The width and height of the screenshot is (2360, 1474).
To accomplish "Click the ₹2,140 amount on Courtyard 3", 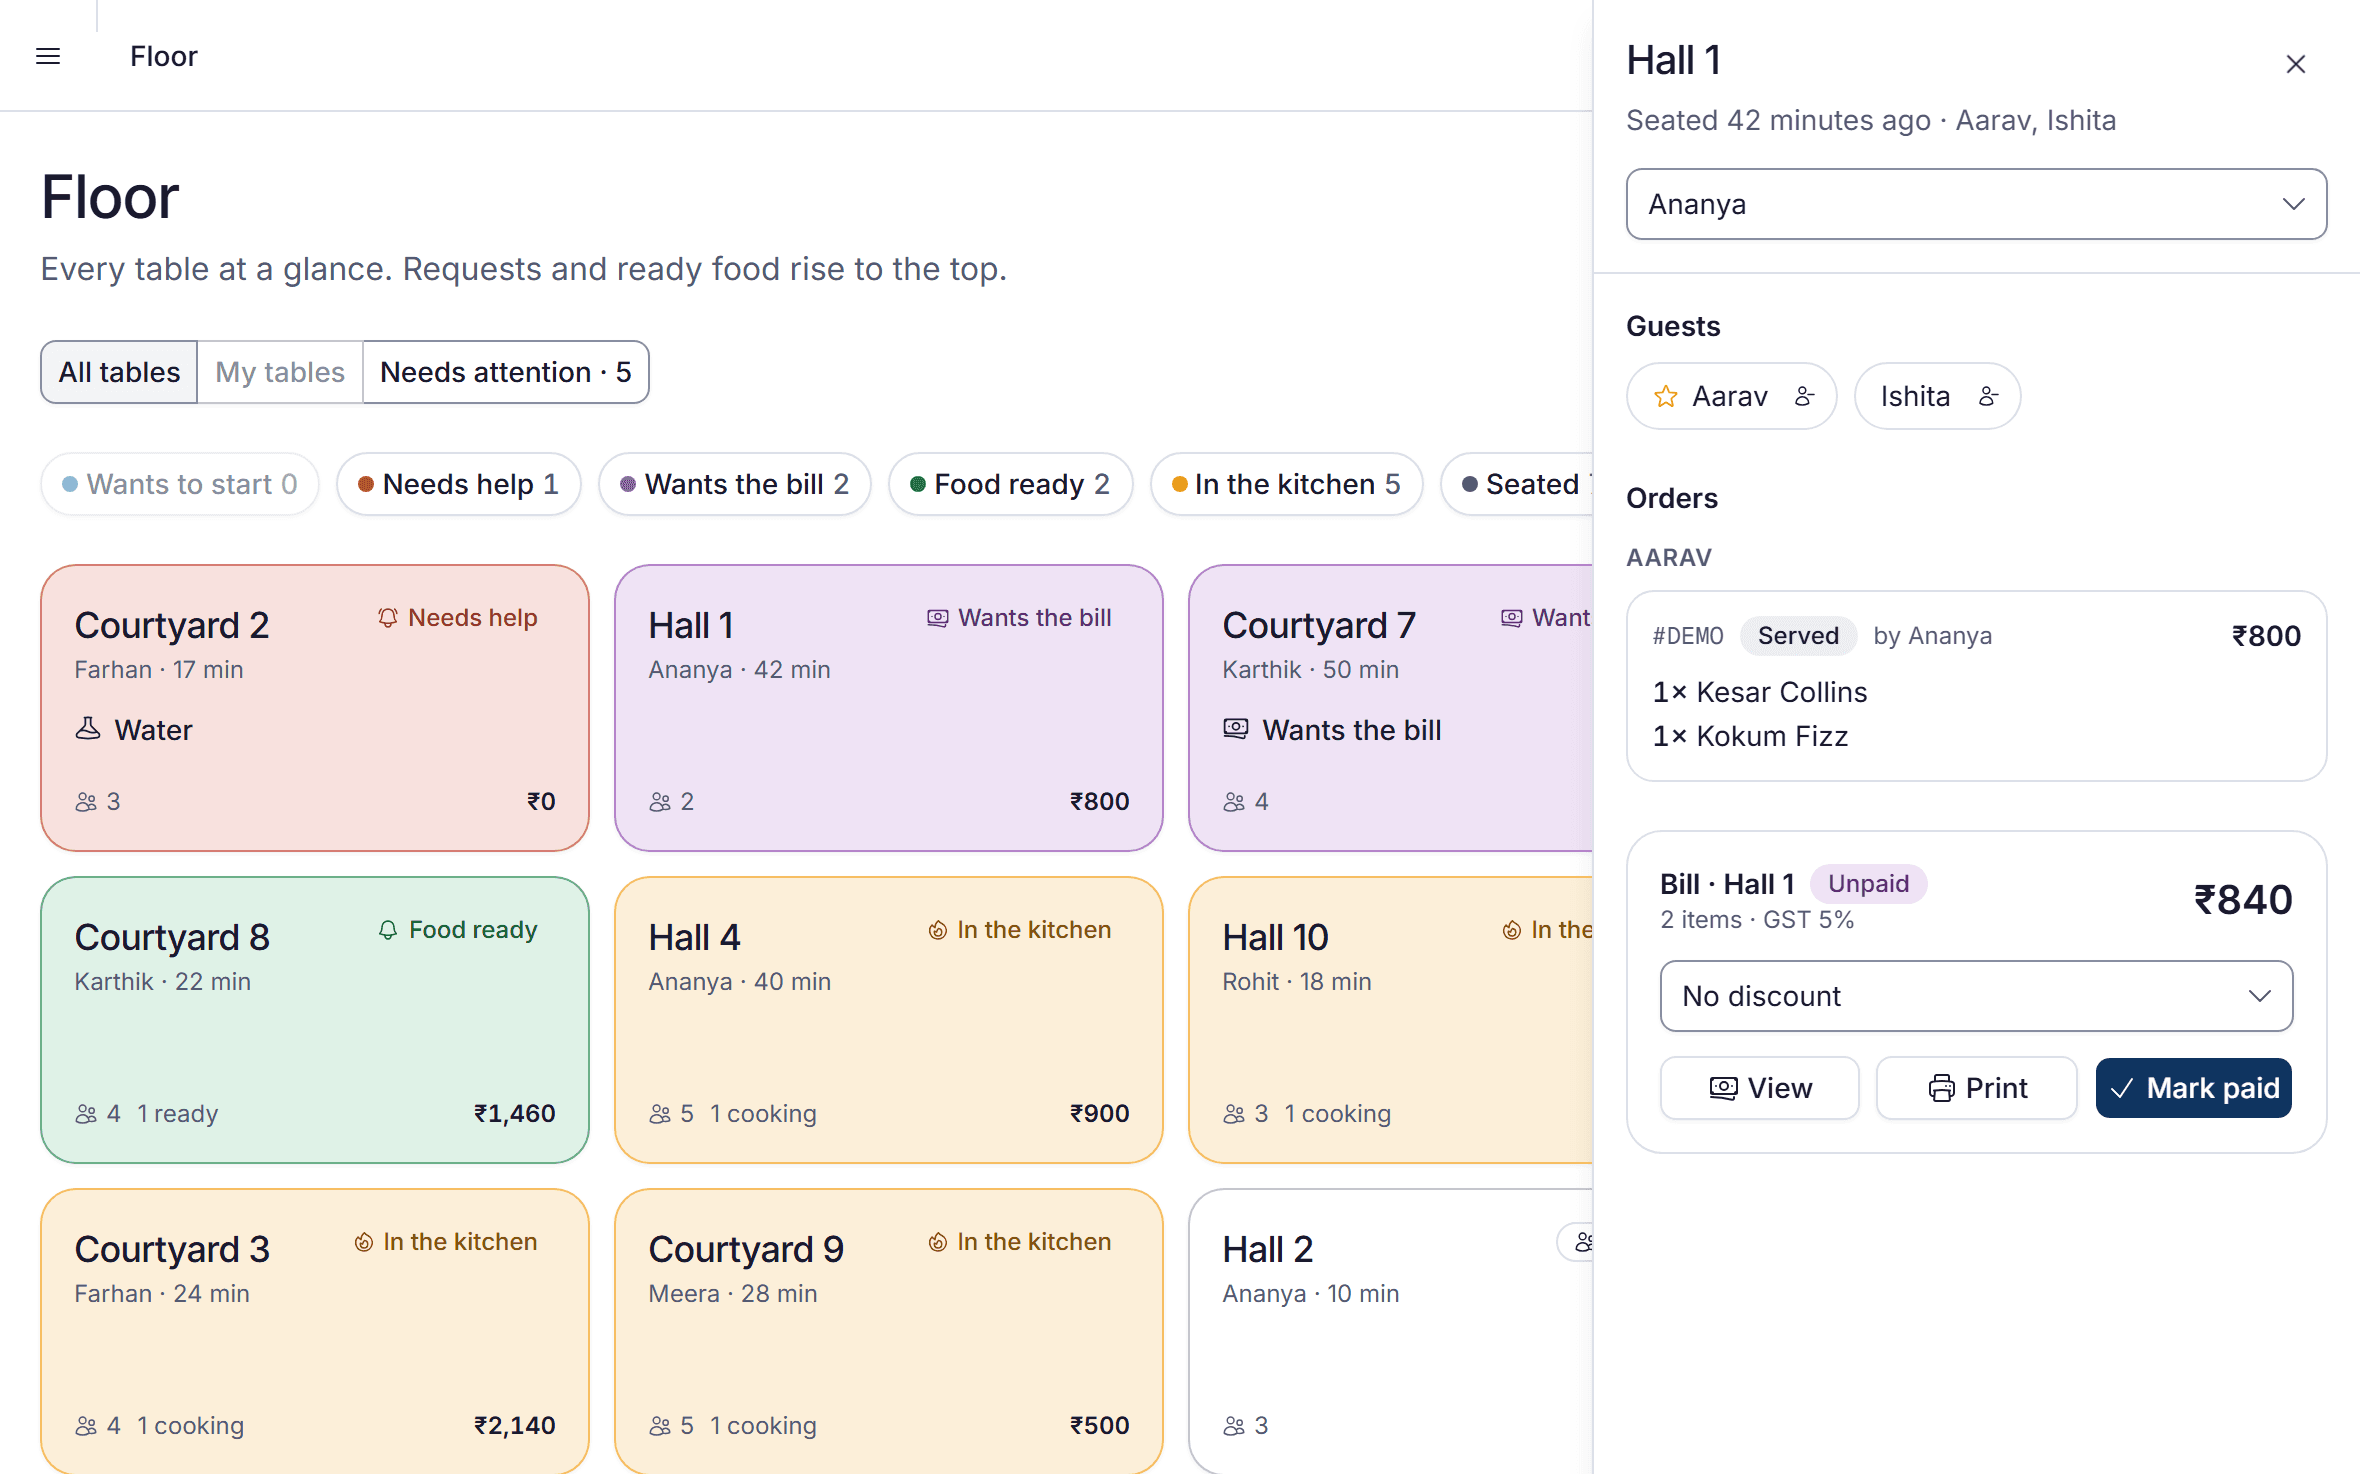I will [515, 1426].
